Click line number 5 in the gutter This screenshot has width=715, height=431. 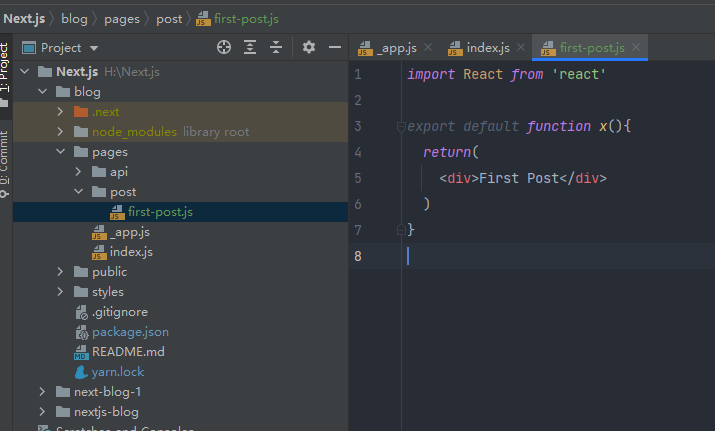(358, 178)
